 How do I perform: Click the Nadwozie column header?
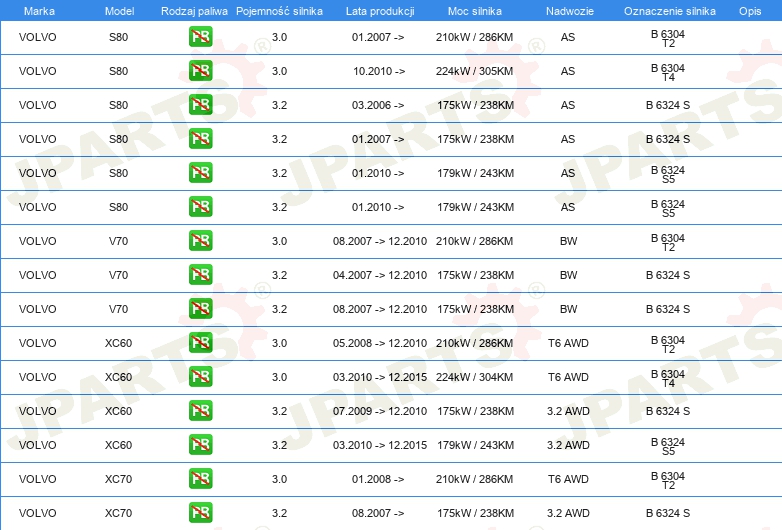pyautogui.click(x=570, y=11)
